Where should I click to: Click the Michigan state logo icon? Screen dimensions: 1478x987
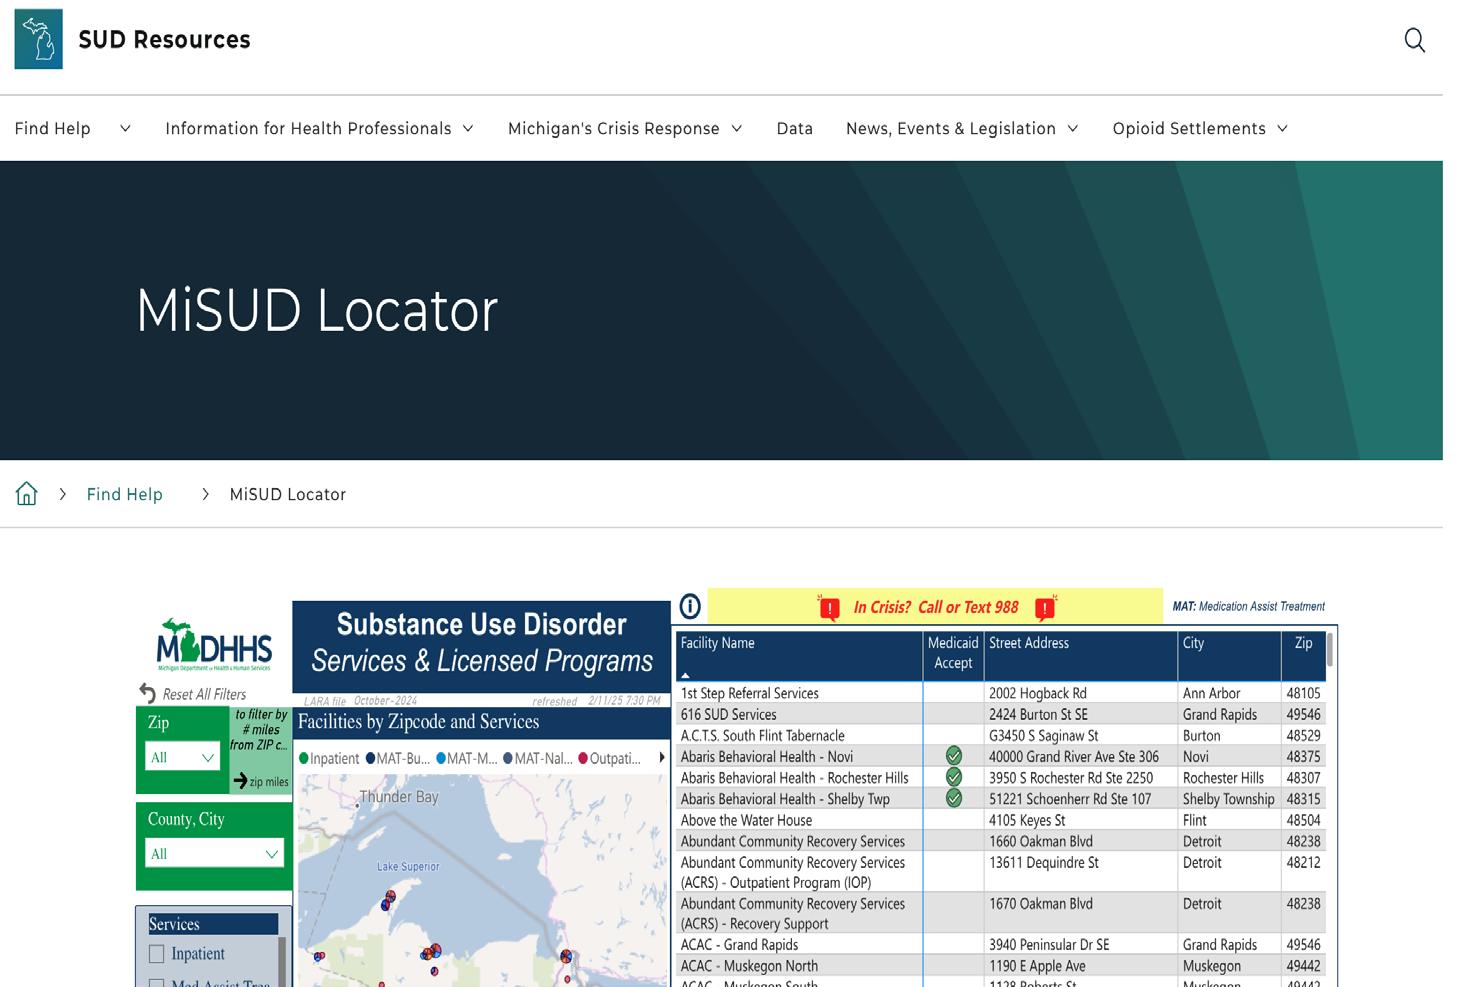38,39
